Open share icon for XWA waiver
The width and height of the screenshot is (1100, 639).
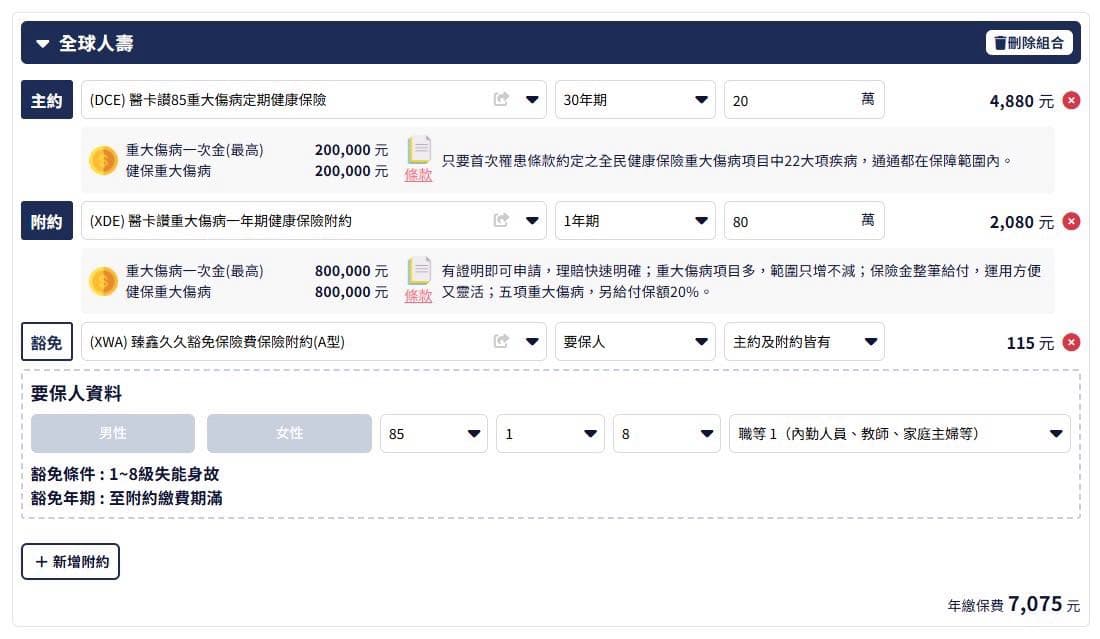coord(501,342)
